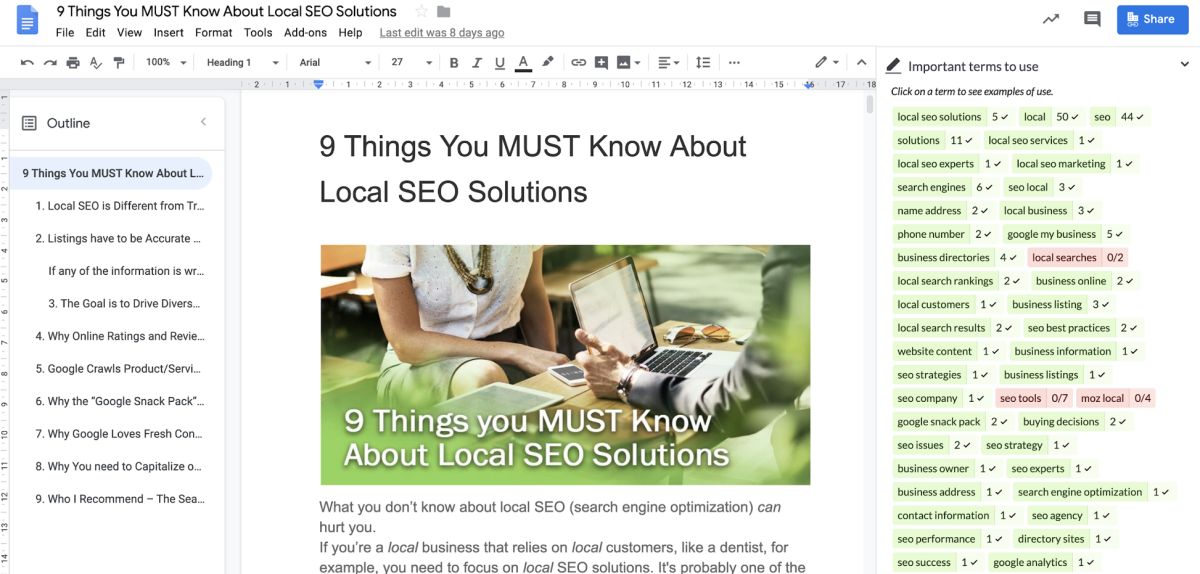Click the insert image icon

pos(627,62)
